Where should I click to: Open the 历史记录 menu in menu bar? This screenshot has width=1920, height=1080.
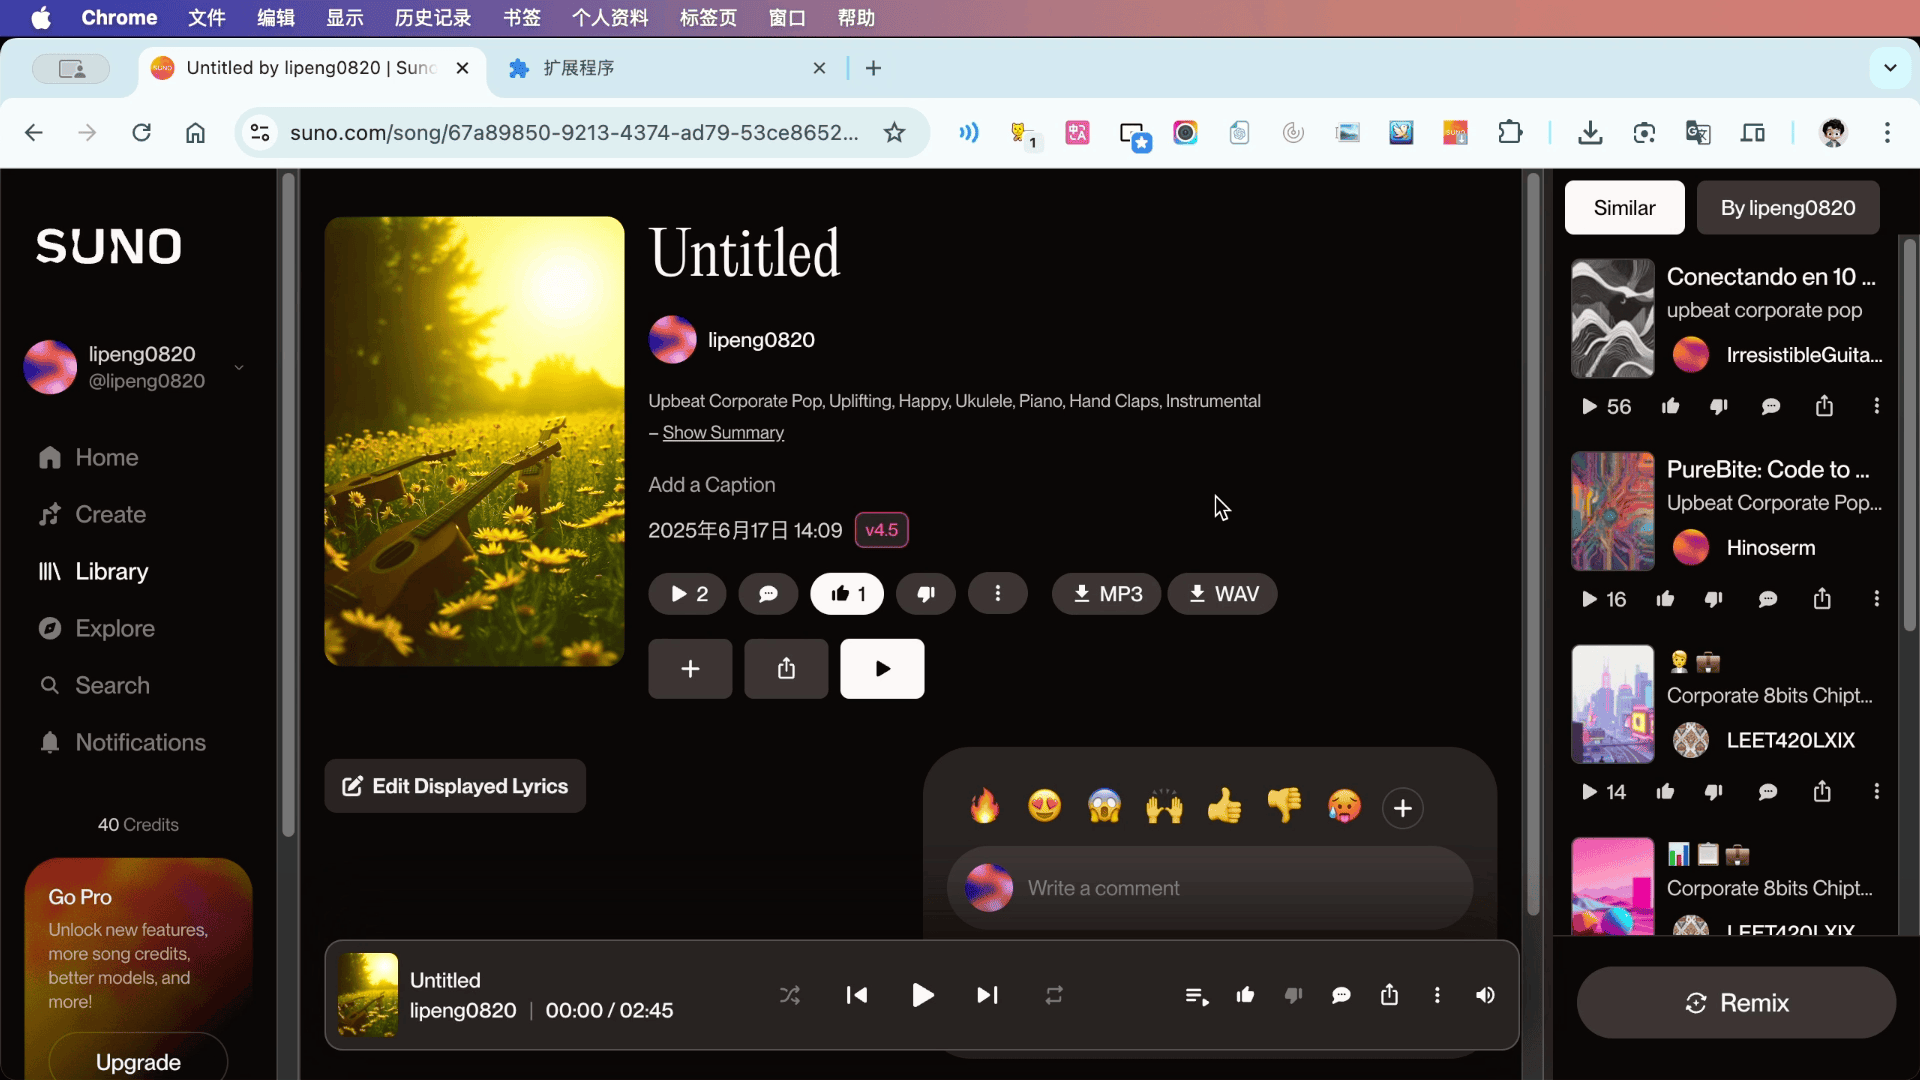(x=432, y=18)
